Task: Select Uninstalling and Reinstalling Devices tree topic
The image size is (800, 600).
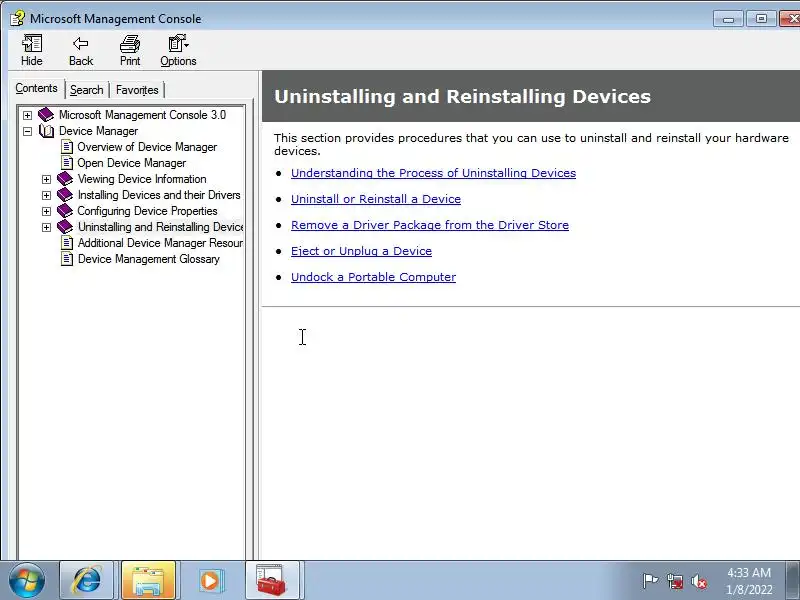Action: tap(160, 227)
